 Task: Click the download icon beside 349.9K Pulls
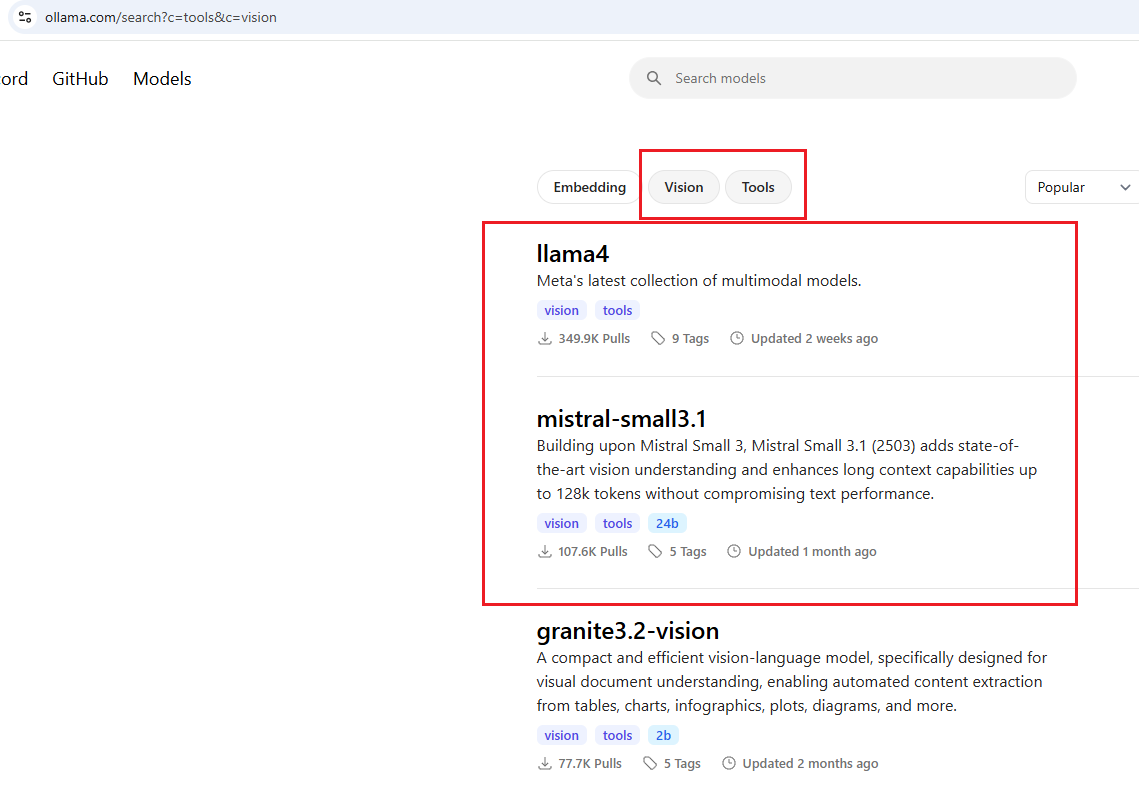pos(544,338)
